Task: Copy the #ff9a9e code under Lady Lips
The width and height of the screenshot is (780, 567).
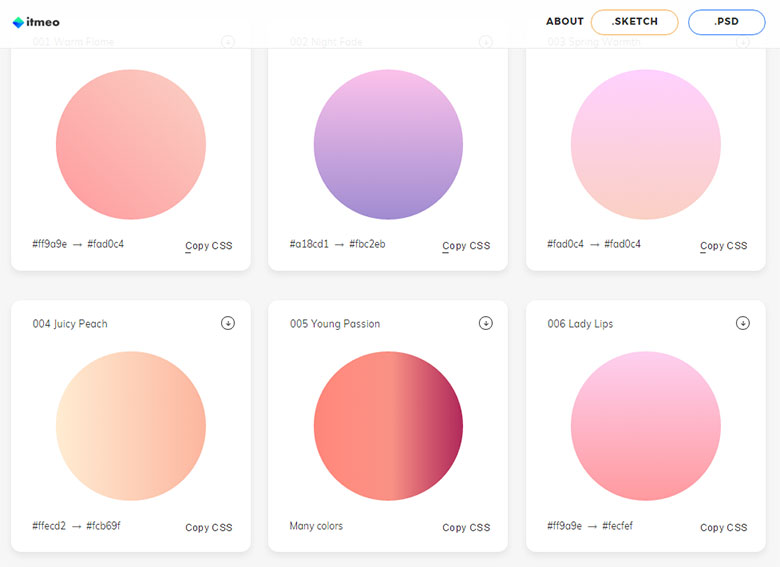Action: click(565, 526)
